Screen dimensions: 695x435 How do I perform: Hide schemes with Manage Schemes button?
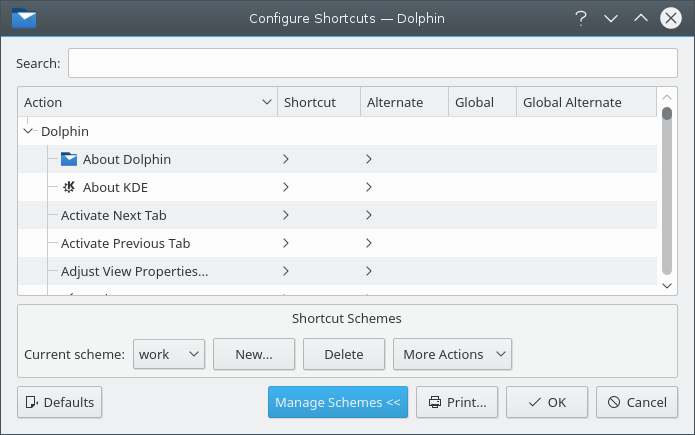tap(337, 402)
